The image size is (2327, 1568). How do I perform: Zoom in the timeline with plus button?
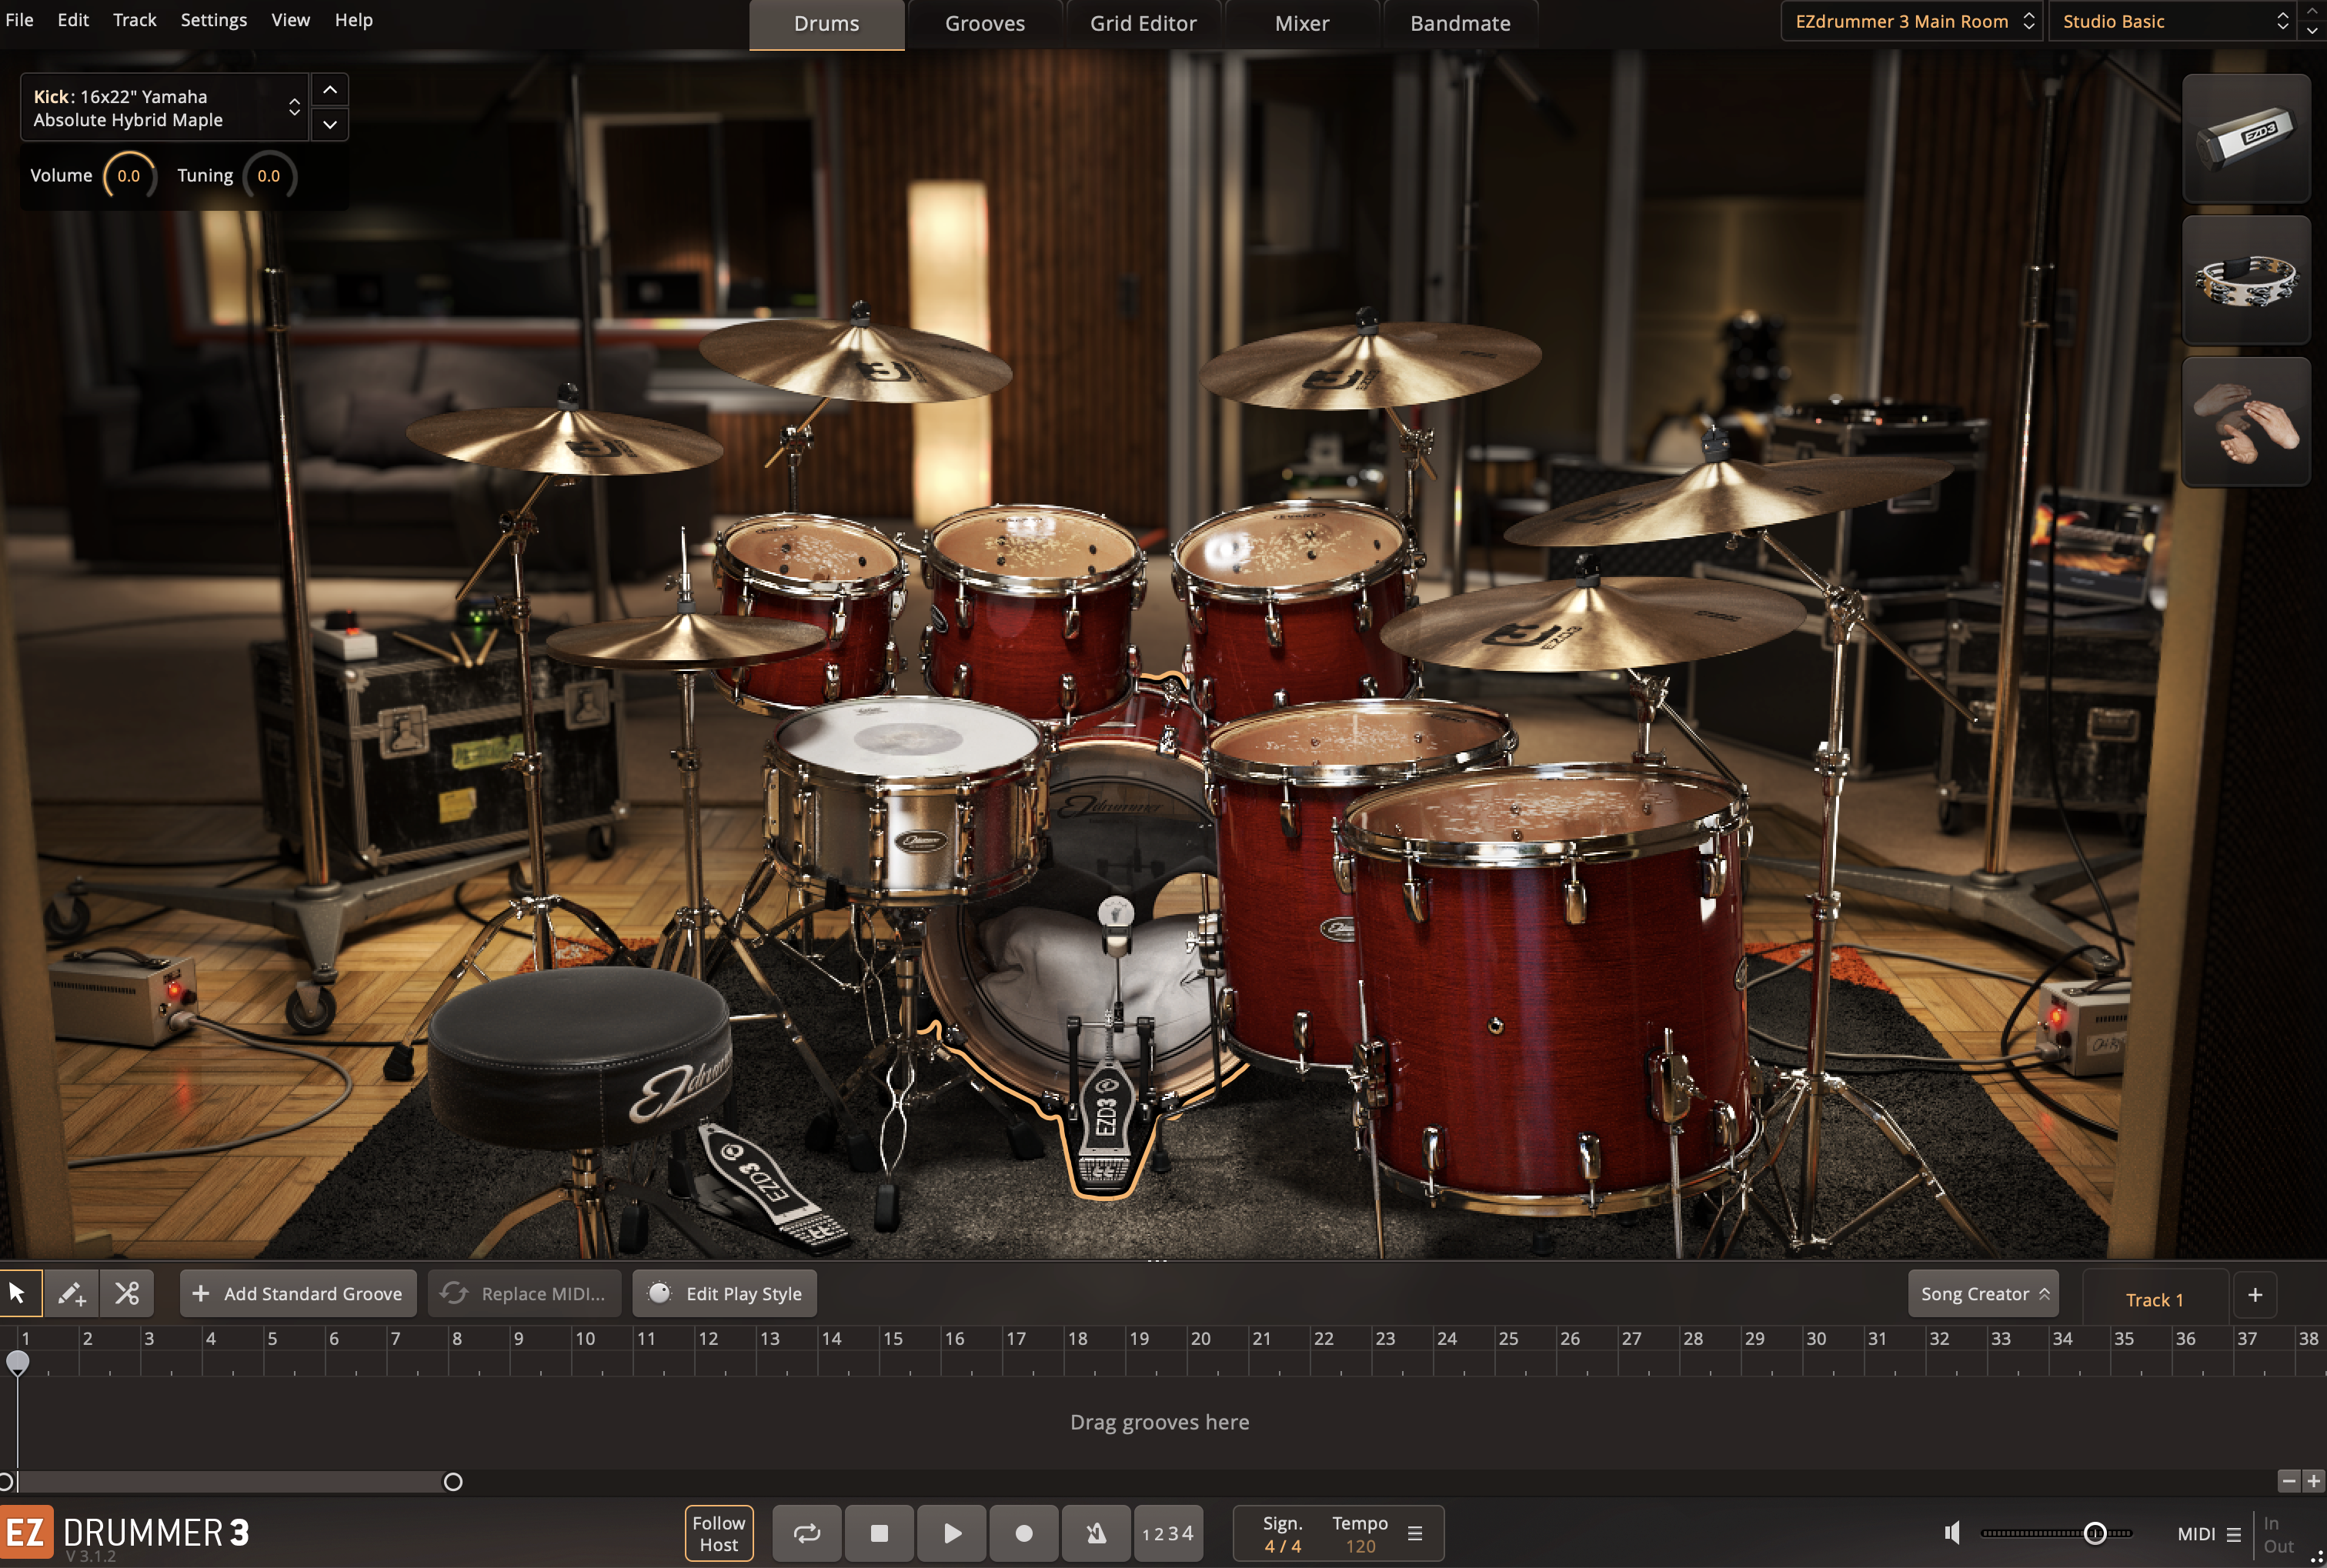pos(2313,1480)
